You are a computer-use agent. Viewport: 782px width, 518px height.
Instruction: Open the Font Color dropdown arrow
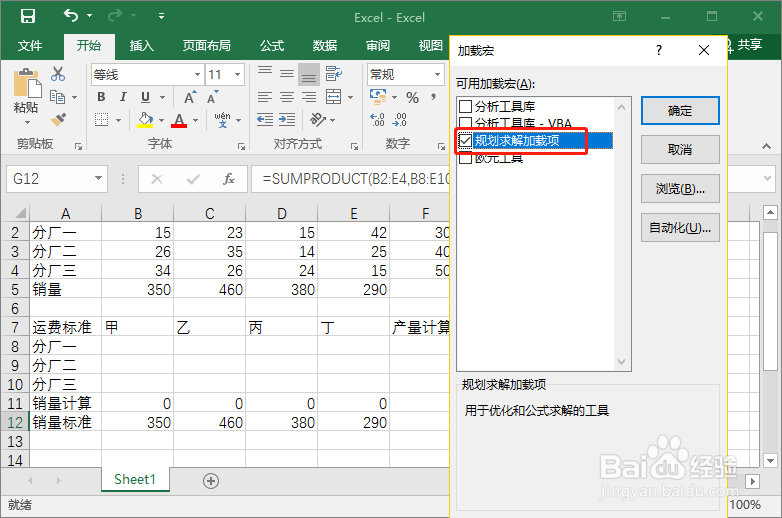click(x=196, y=120)
